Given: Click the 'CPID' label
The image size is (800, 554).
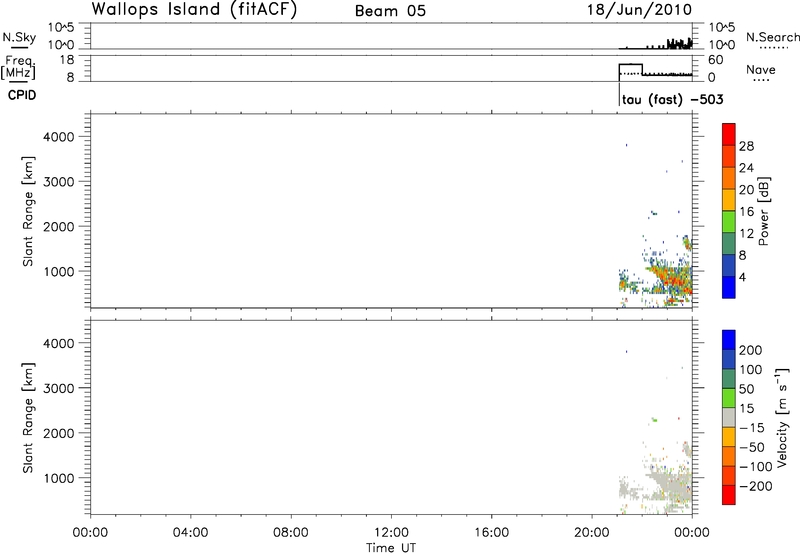Looking at the screenshot, I should coord(22,95).
